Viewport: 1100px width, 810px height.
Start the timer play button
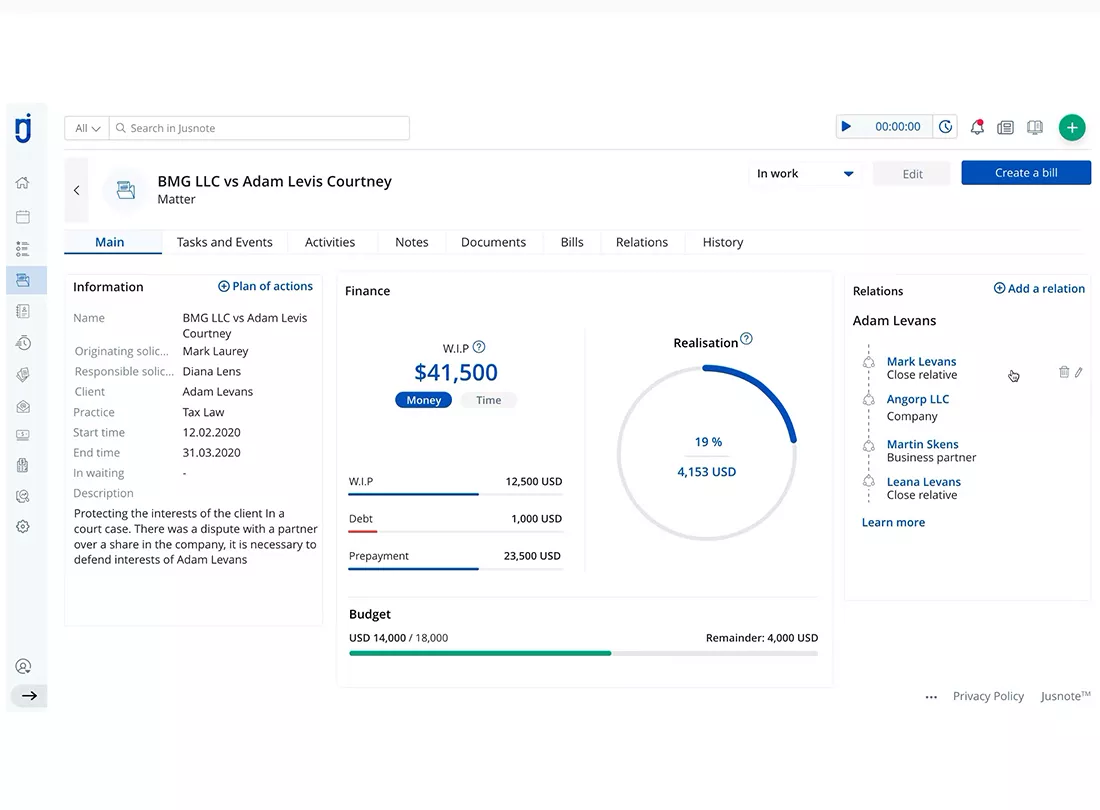tap(846, 126)
